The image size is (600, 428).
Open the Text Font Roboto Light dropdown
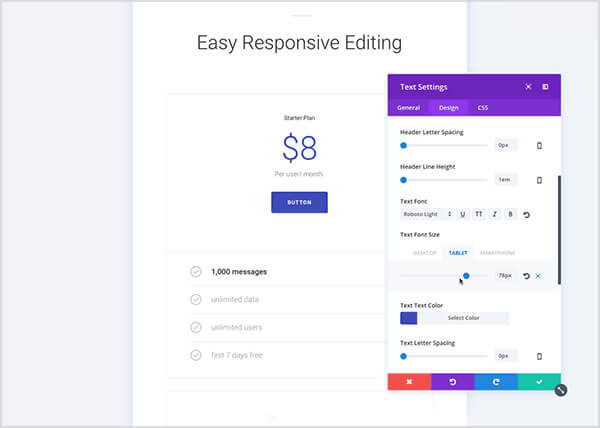[427, 214]
